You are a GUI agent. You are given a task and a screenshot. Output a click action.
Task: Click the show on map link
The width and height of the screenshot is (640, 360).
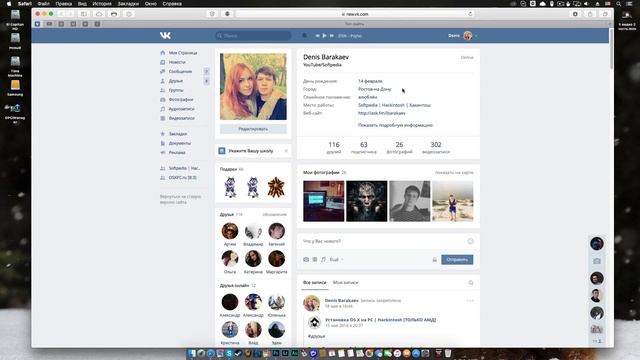pos(454,173)
